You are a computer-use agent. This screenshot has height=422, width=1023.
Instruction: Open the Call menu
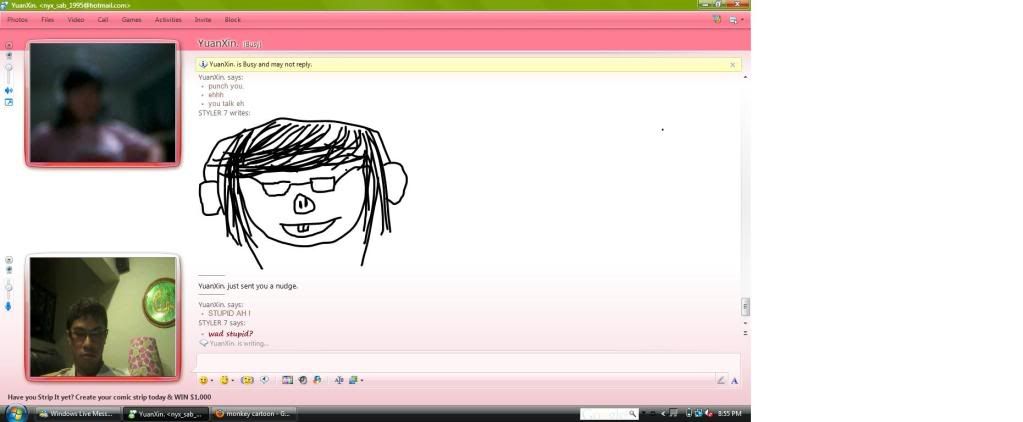pos(103,20)
